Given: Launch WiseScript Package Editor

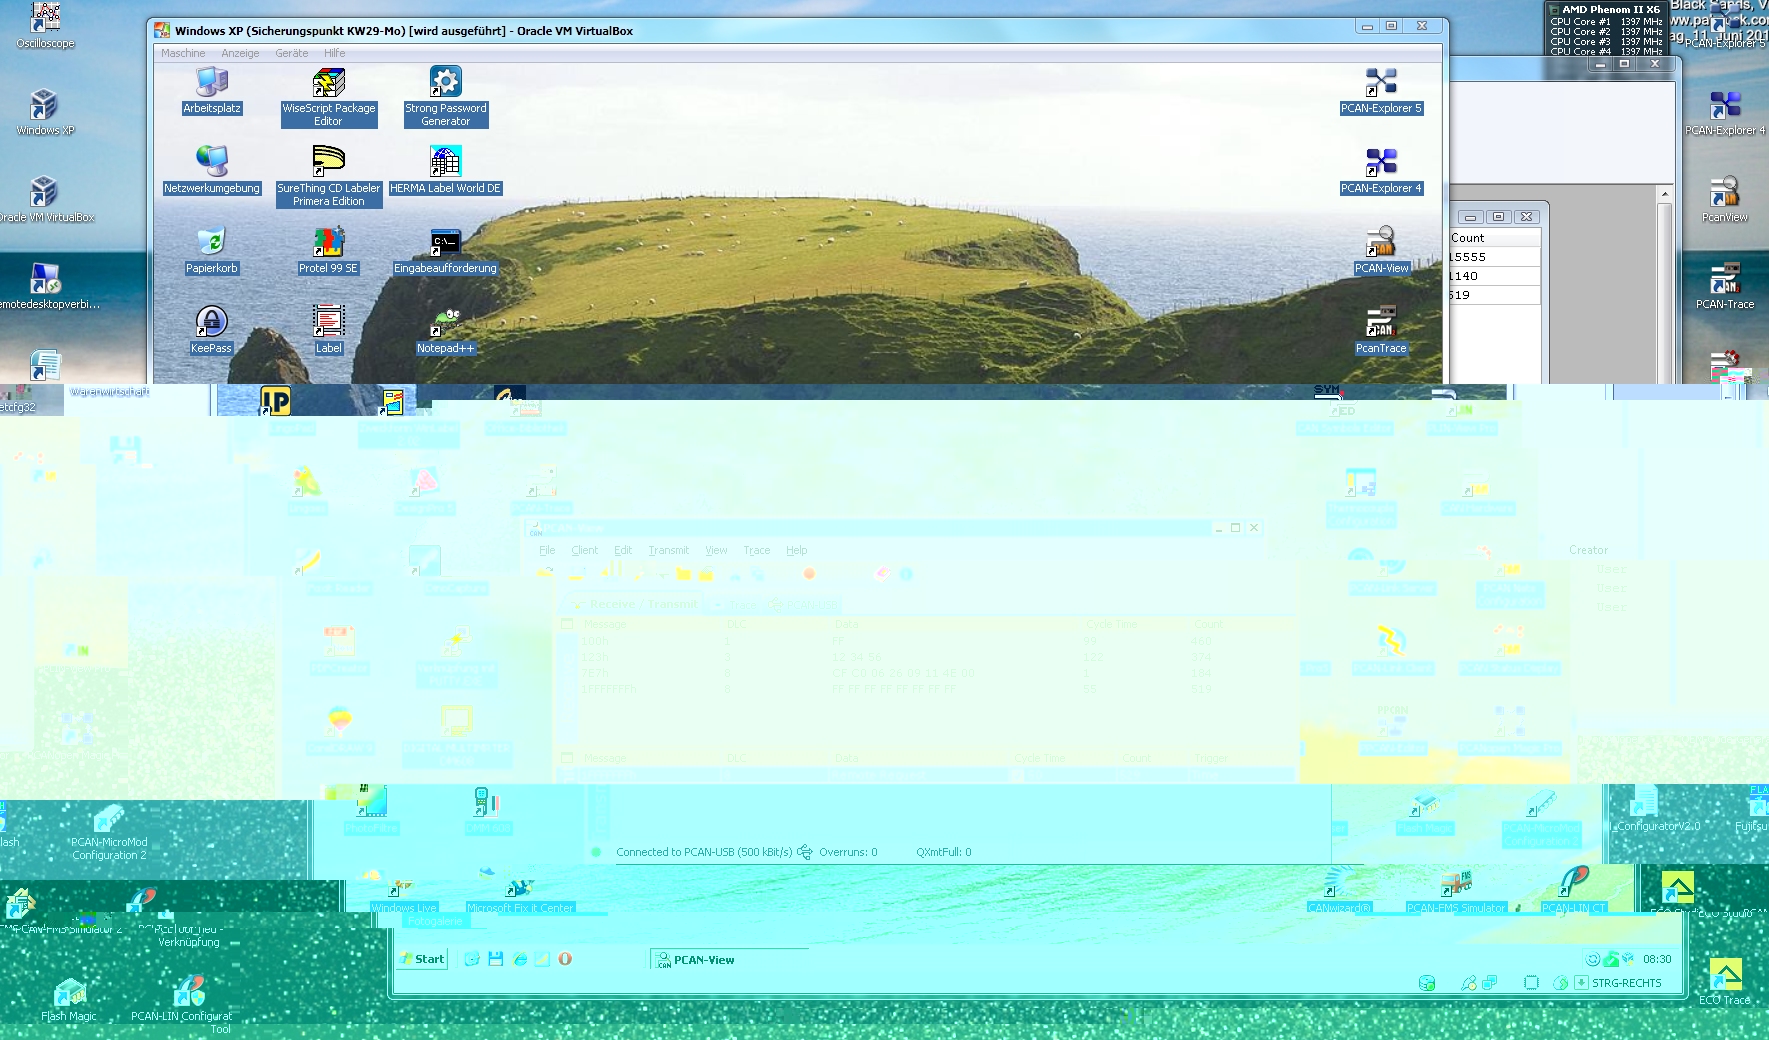Looking at the screenshot, I should (328, 95).
